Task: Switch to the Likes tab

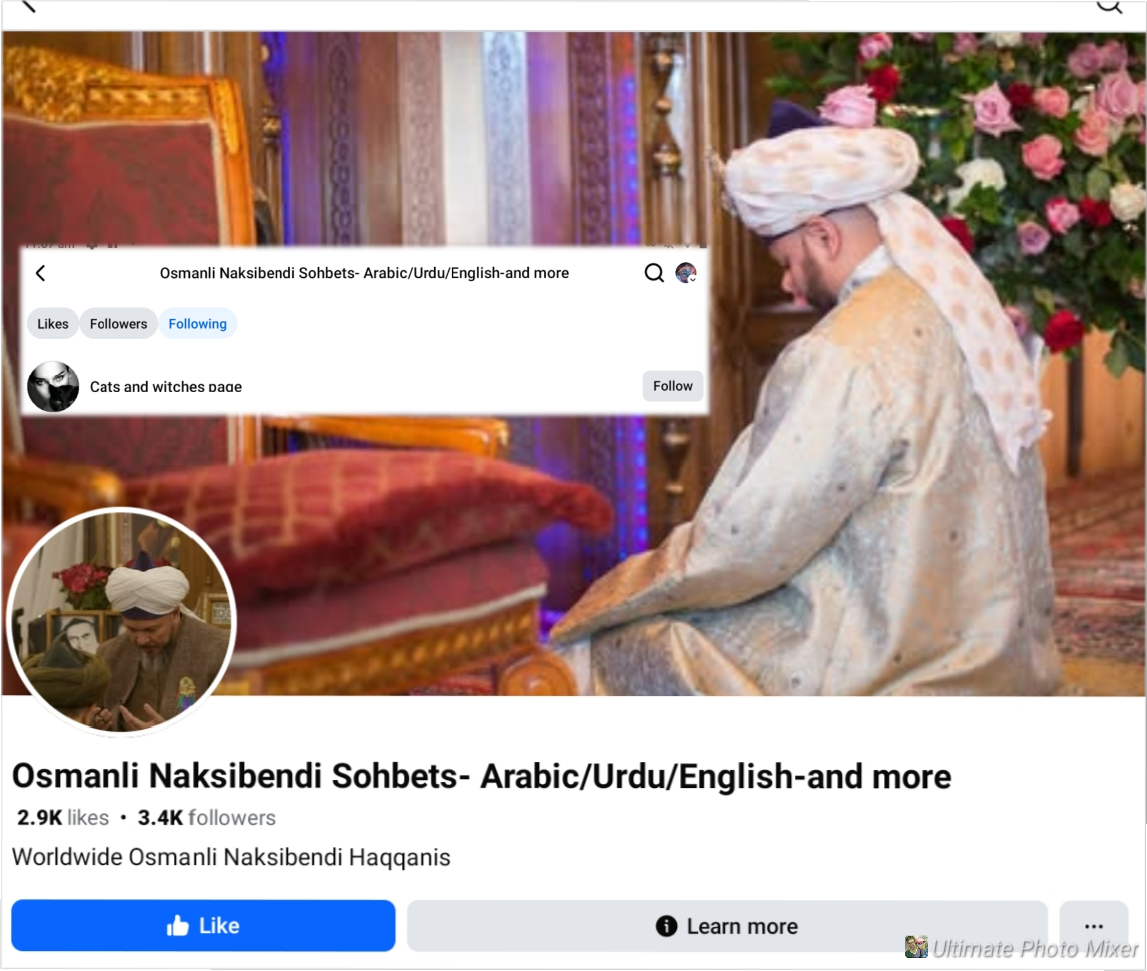Action: click(53, 323)
